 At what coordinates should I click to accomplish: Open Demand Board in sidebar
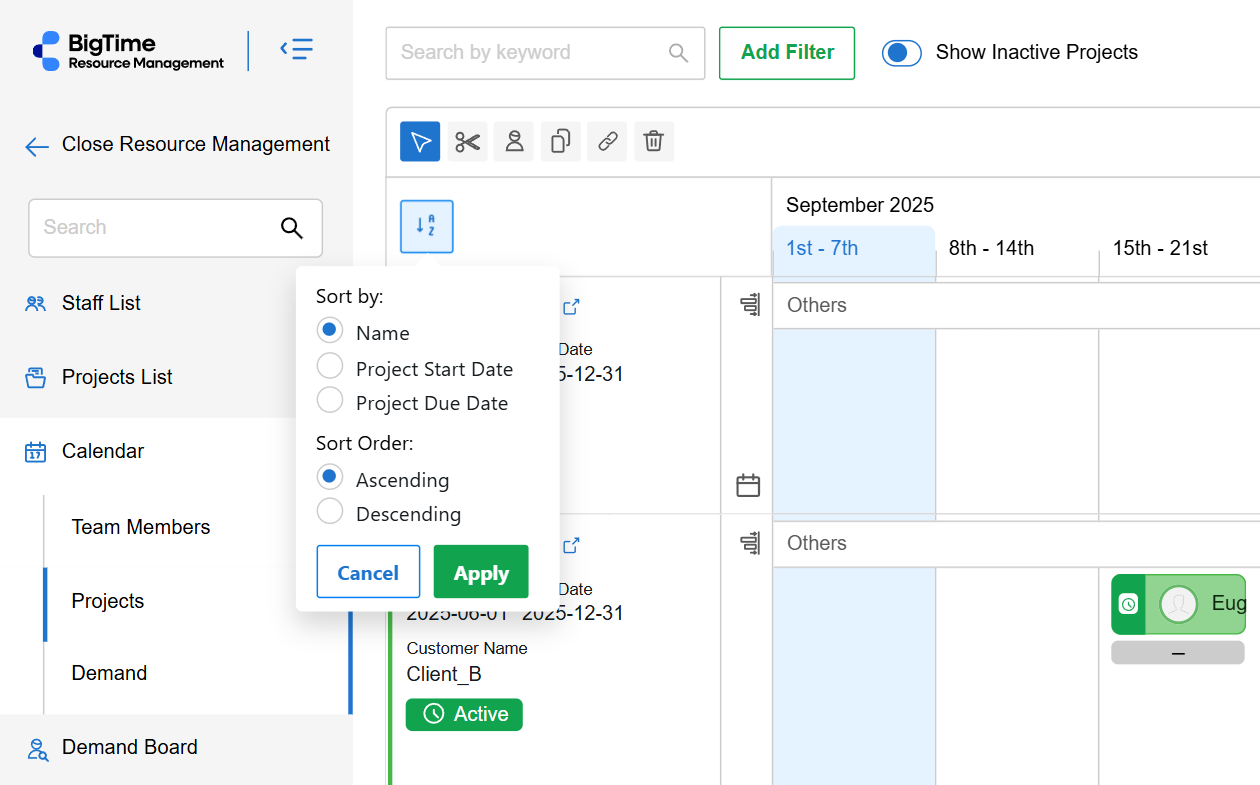pos(129,747)
